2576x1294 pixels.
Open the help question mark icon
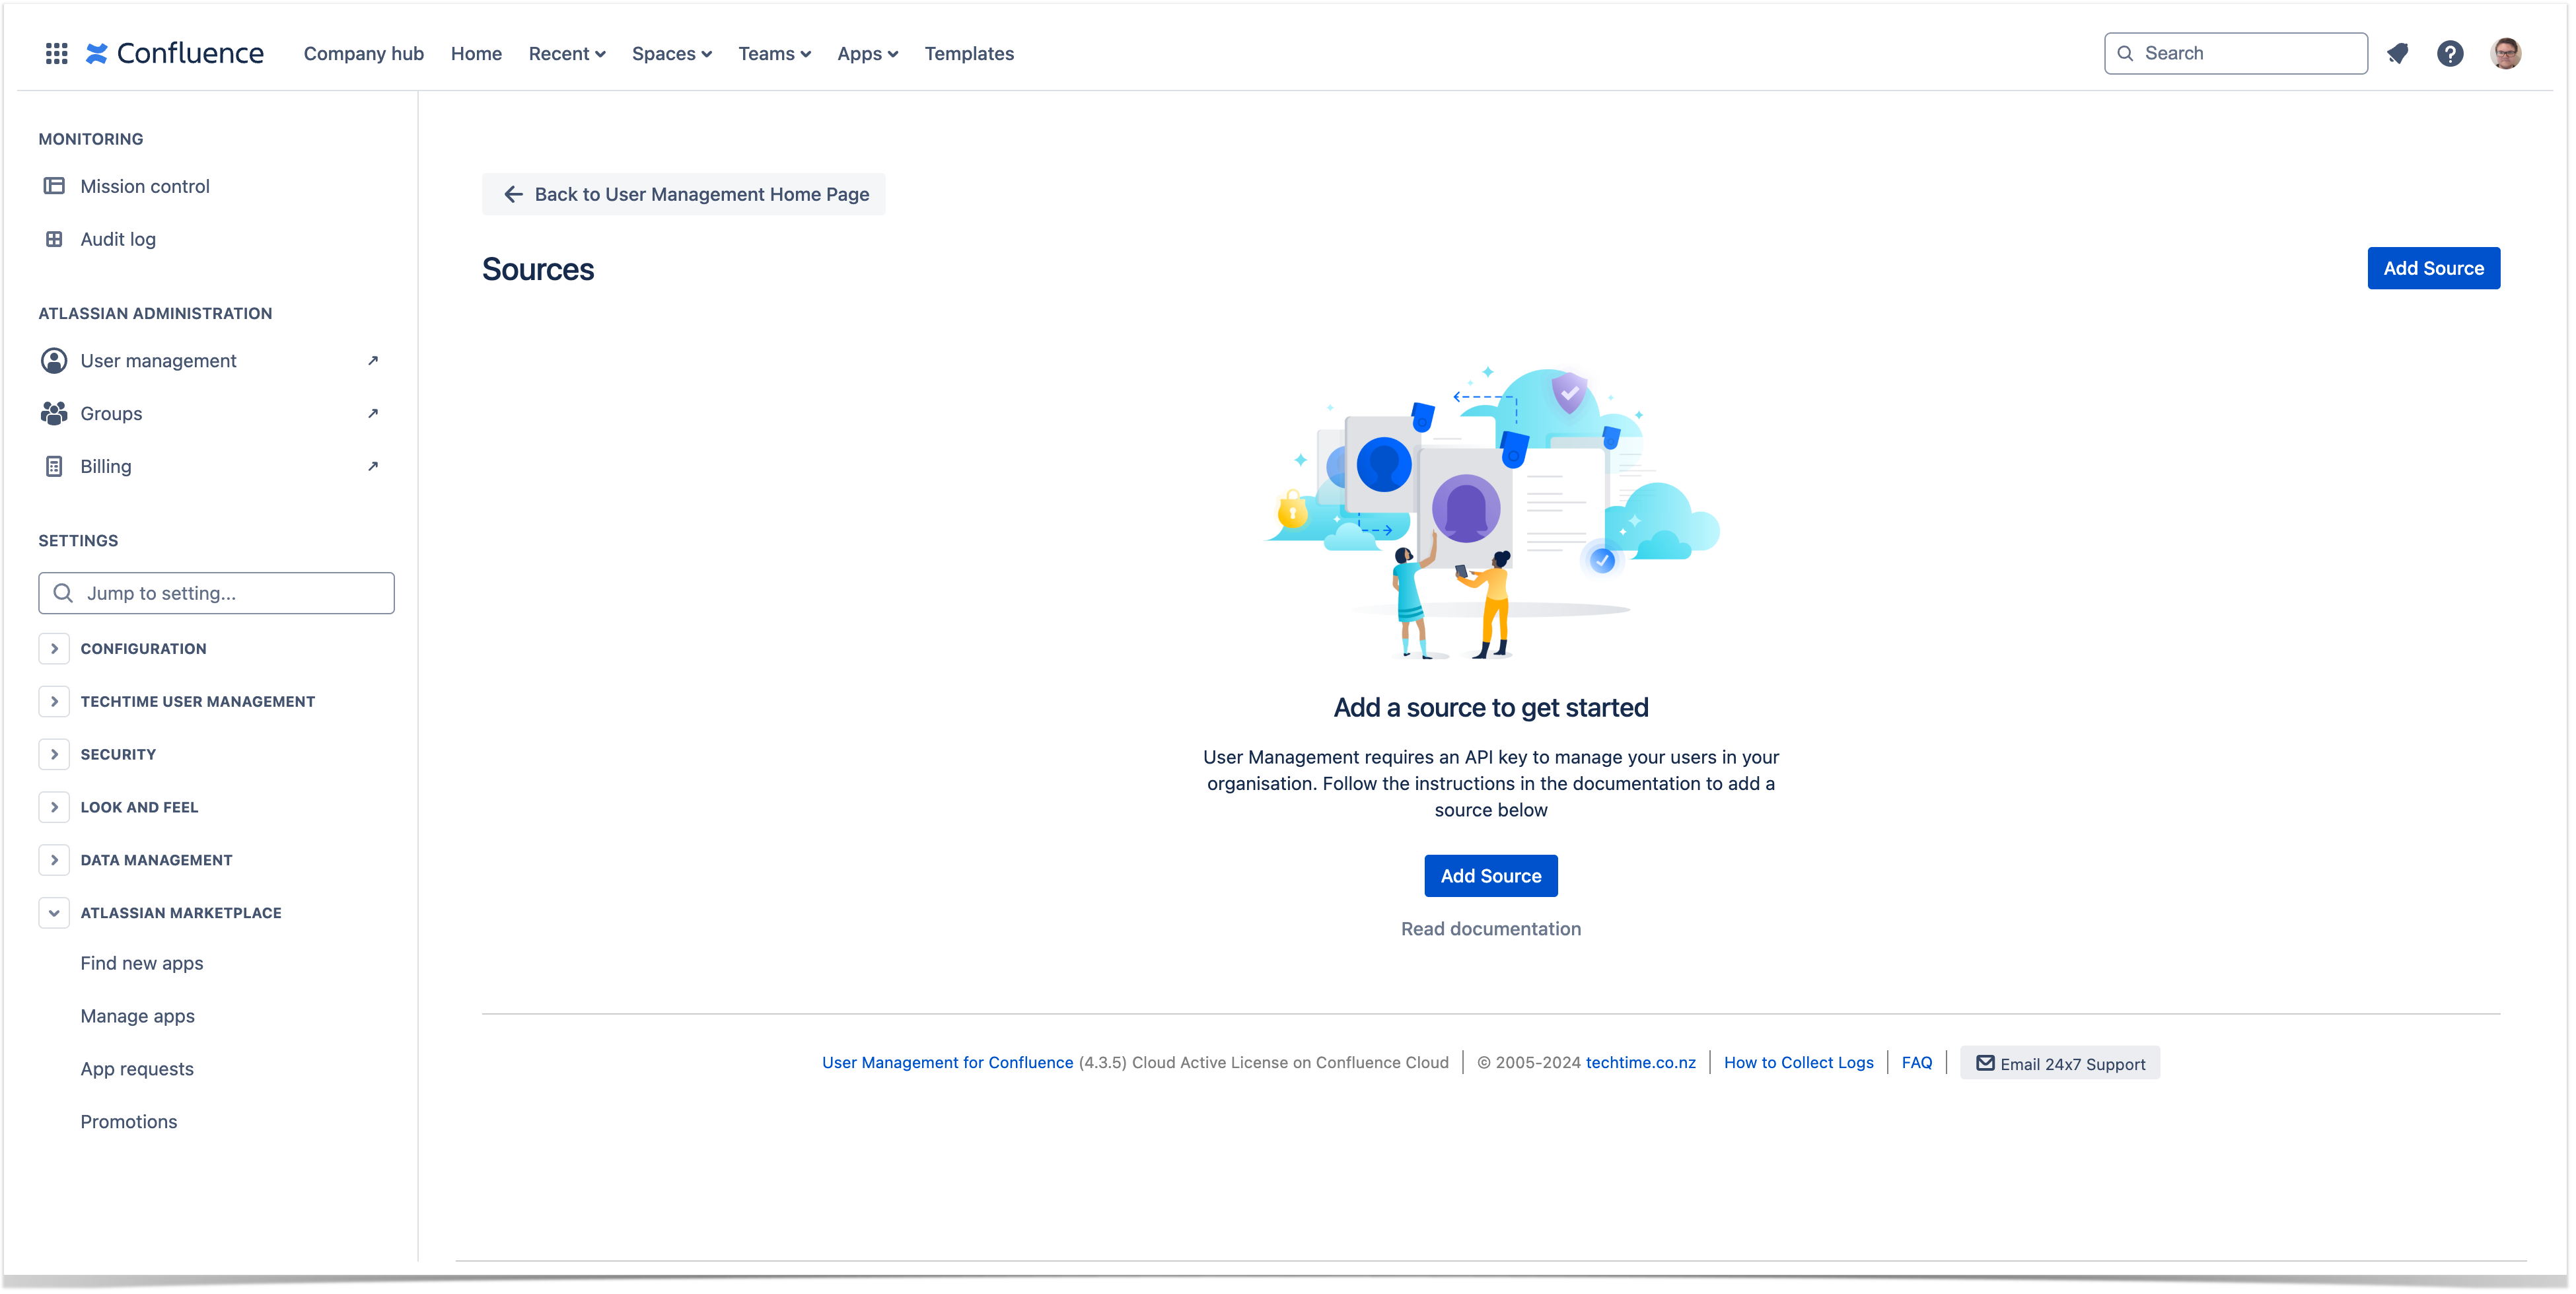pyautogui.click(x=2450, y=53)
